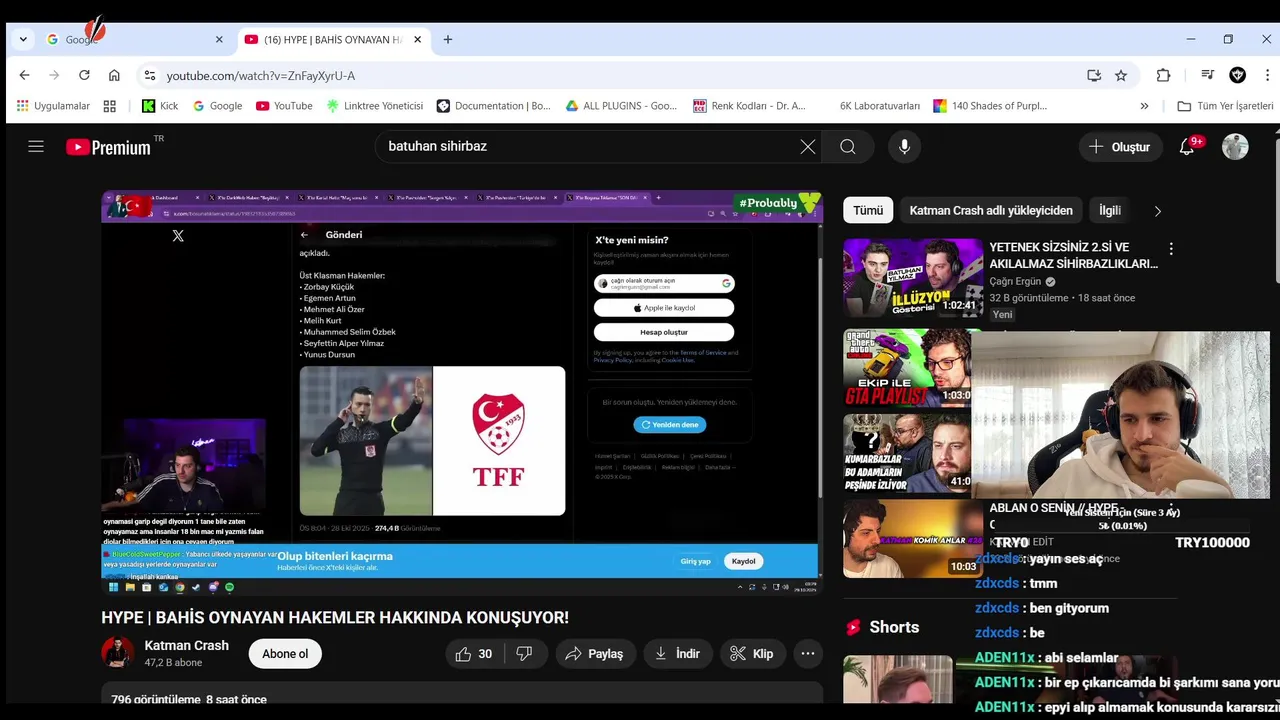Open the account avatar menu
The image size is (1280, 720).
(x=1235, y=147)
